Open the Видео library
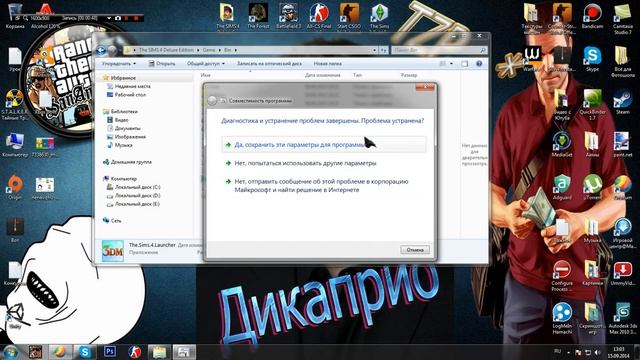The image size is (640, 360). [x=118, y=120]
